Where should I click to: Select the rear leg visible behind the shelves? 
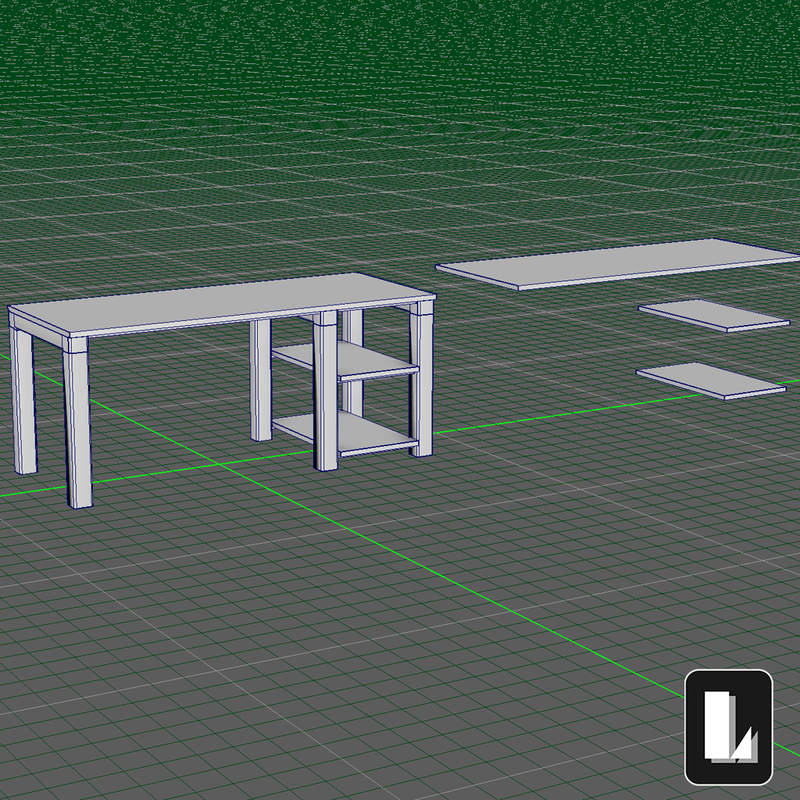pyautogui.click(x=353, y=330)
